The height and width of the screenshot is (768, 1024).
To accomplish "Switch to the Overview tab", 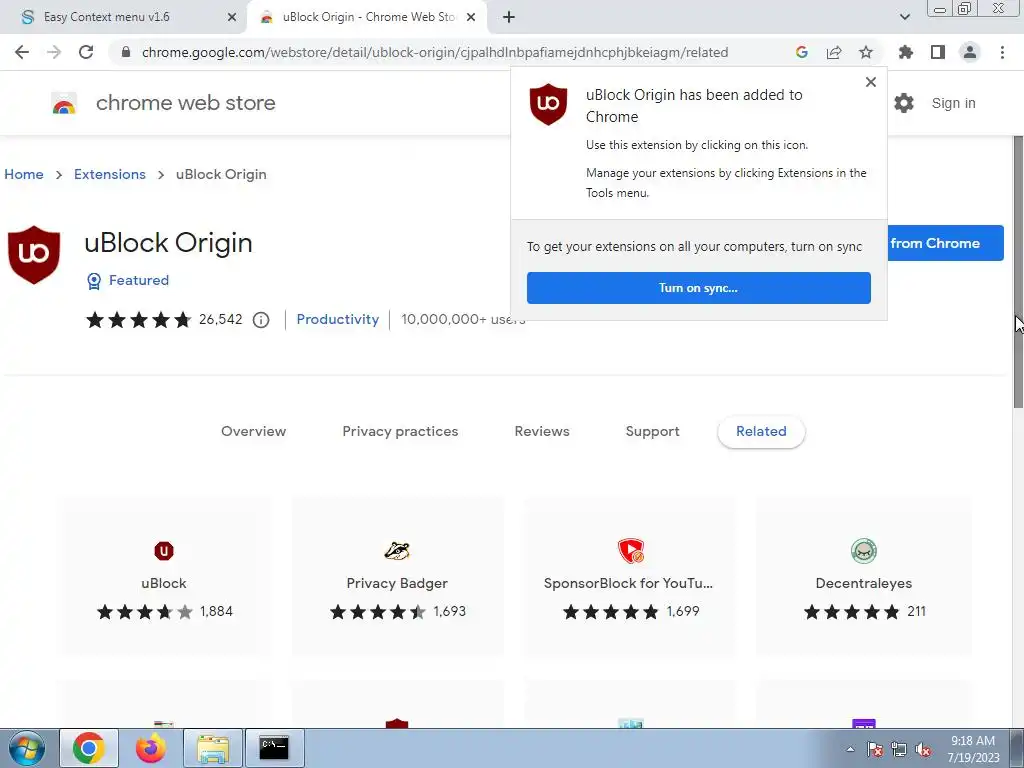I will tap(253, 432).
